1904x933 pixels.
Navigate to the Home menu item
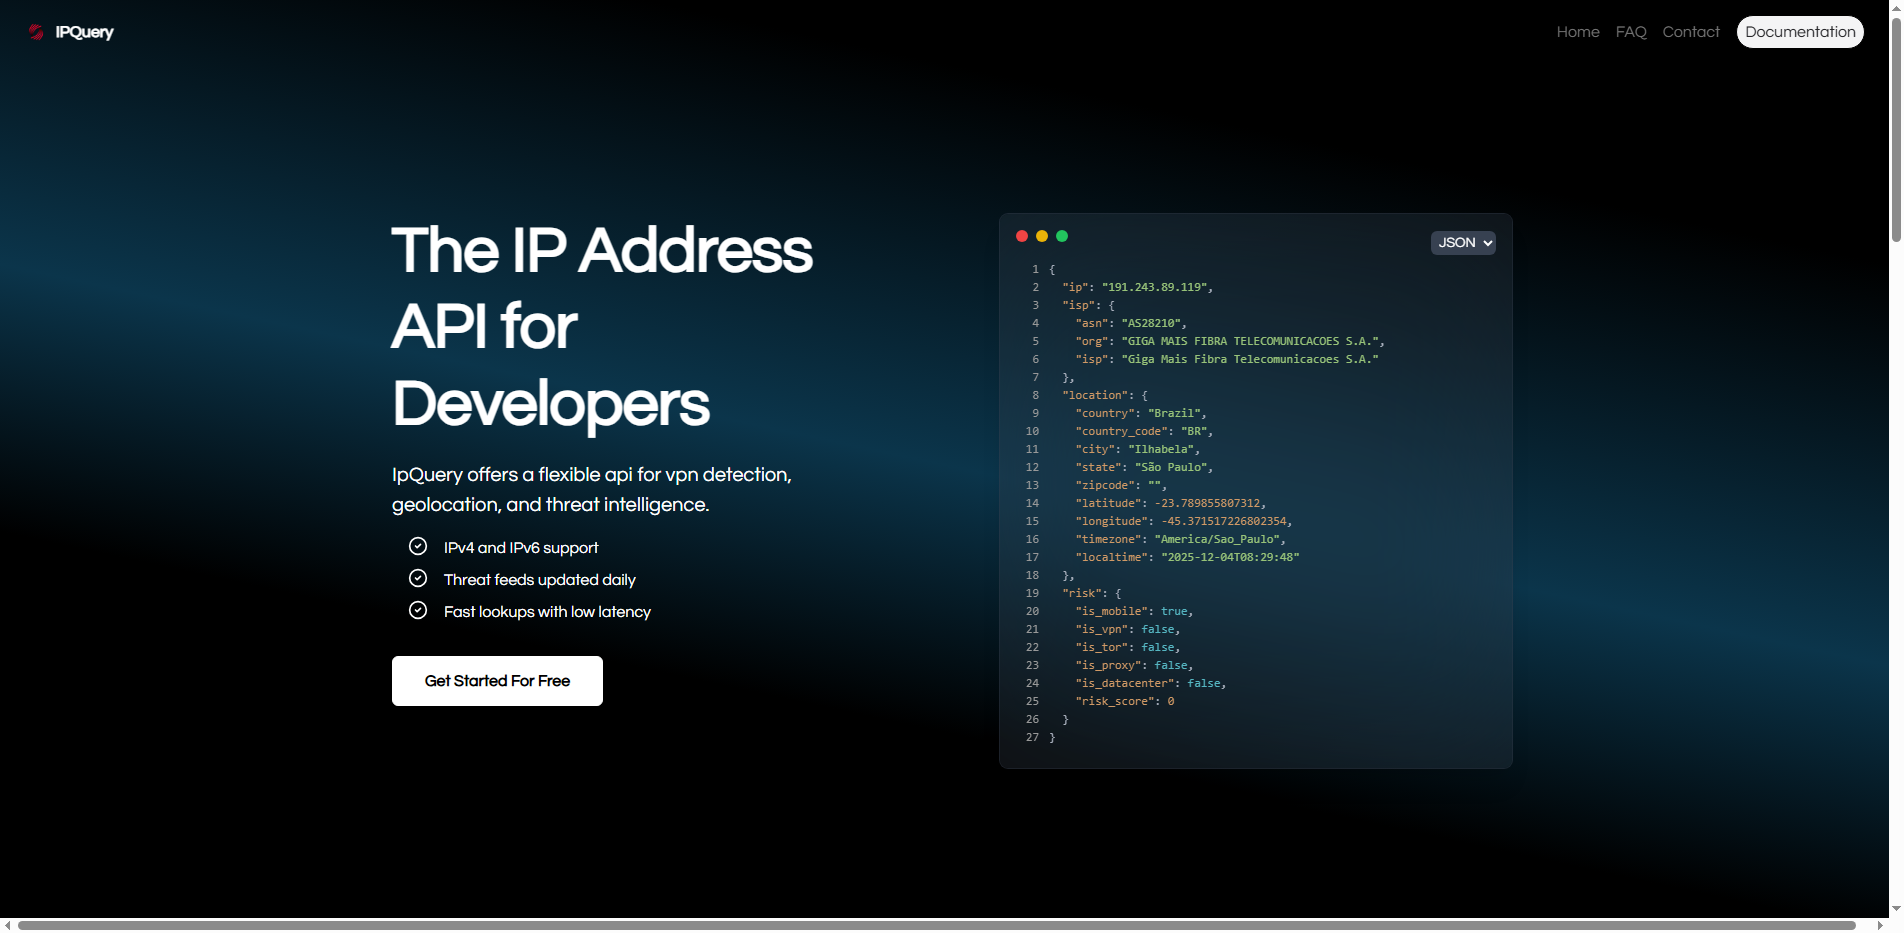[1577, 31]
